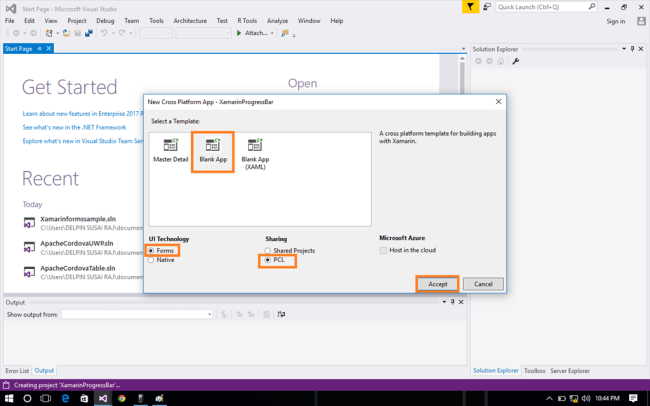Switch to the Error List tab

tap(17, 371)
